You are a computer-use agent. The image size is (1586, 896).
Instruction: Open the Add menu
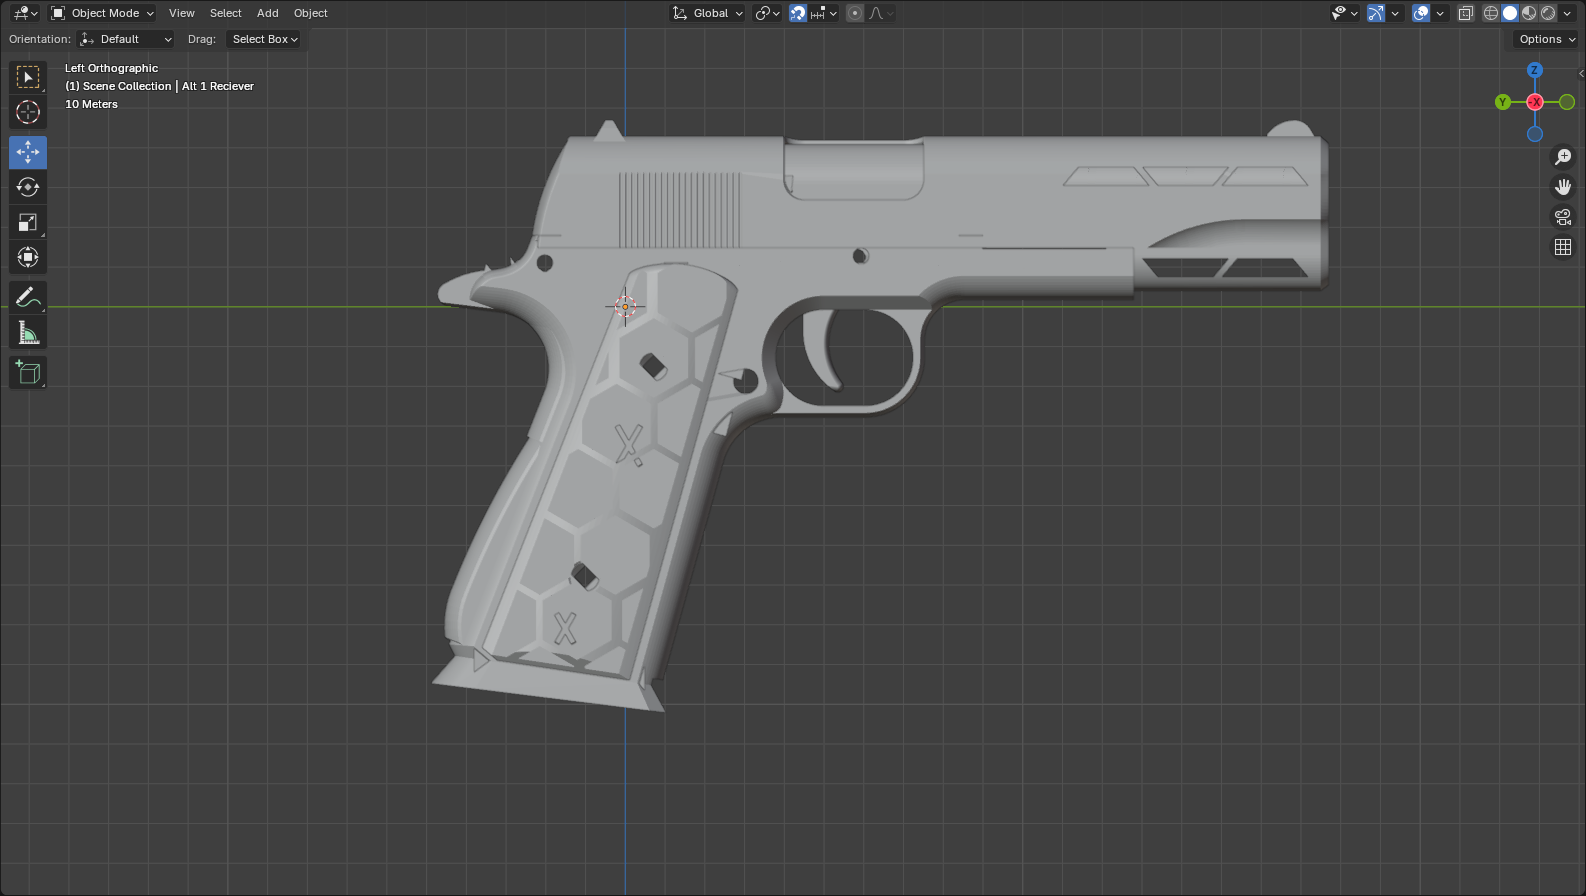(x=268, y=13)
